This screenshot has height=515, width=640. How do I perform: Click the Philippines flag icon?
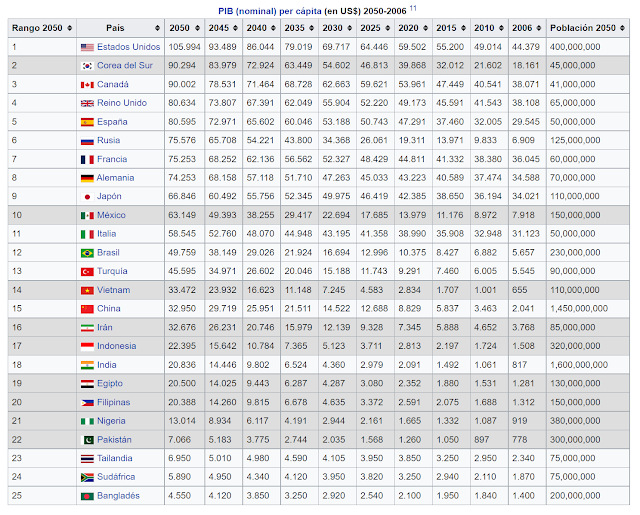pos(87,403)
